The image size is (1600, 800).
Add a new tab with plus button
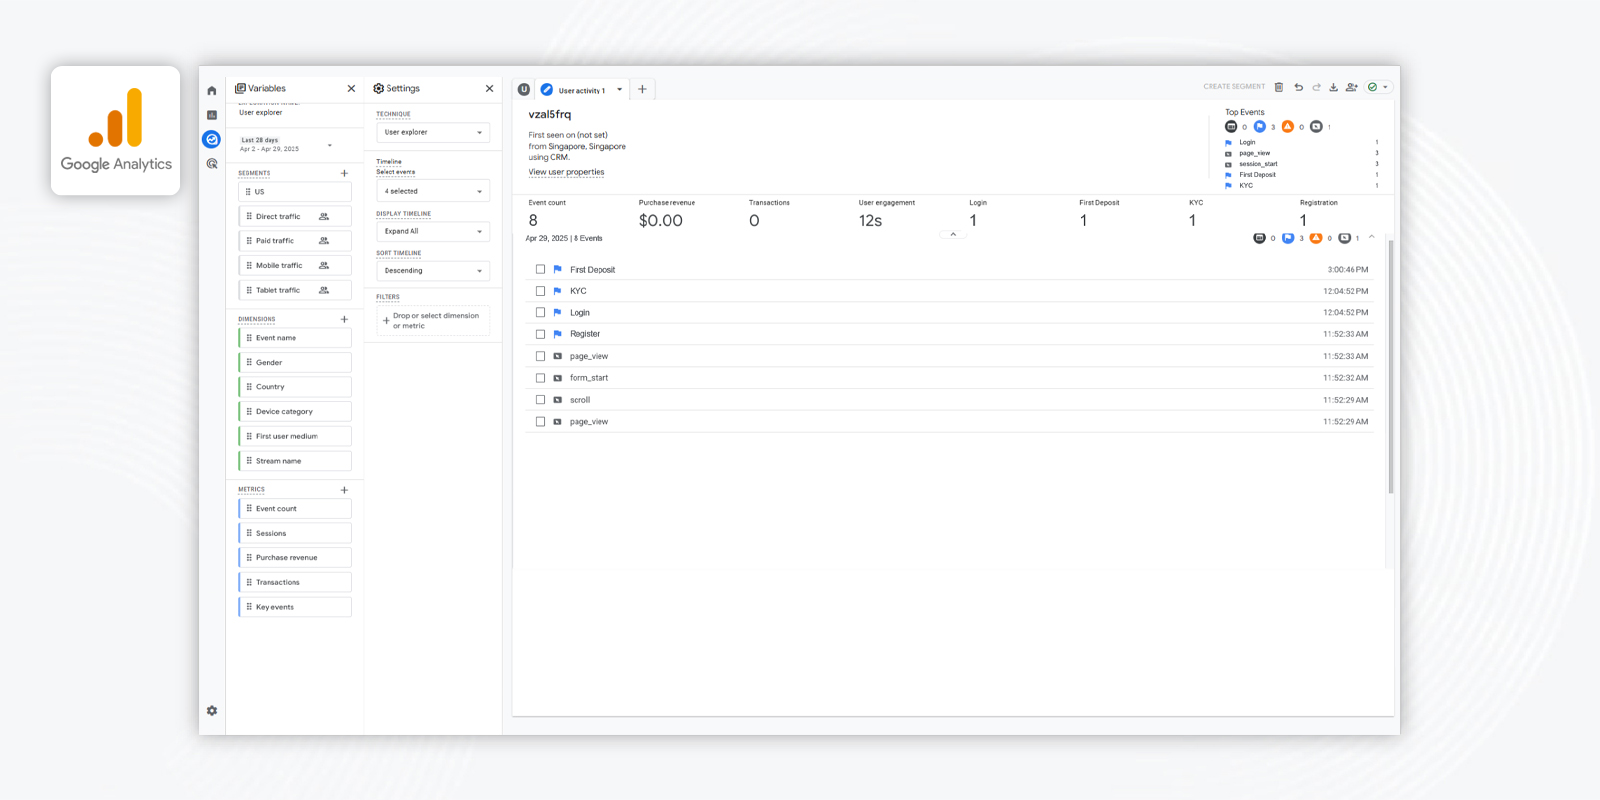coord(642,89)
